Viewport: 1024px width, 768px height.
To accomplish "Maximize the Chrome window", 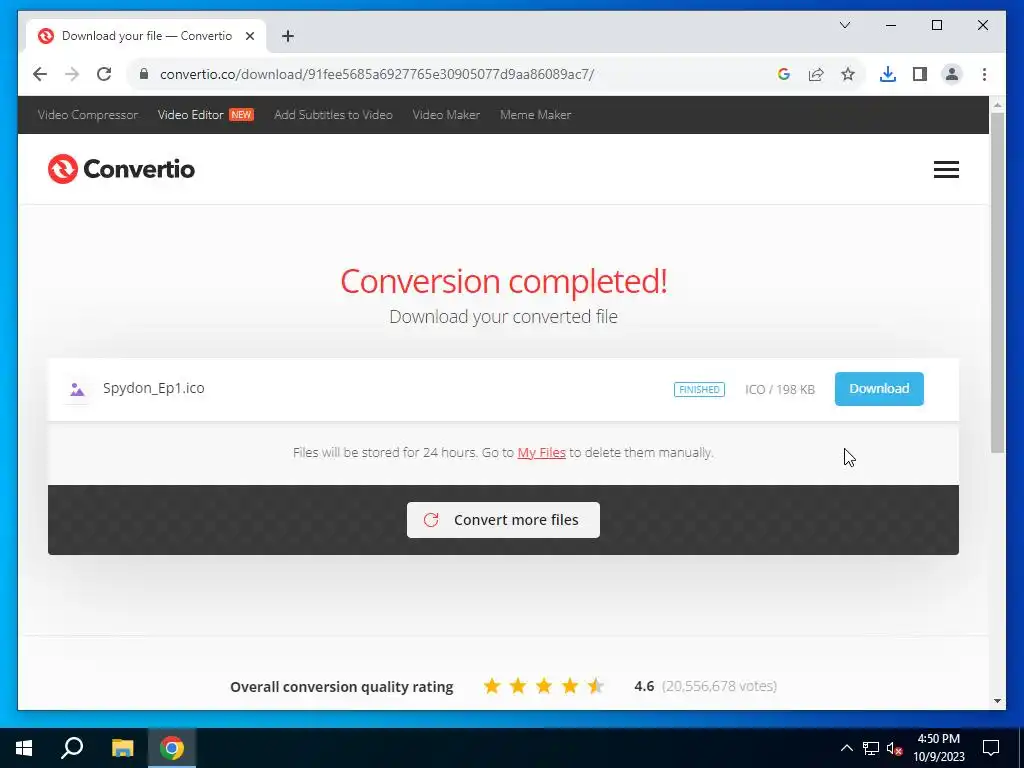I will (936, 25).
